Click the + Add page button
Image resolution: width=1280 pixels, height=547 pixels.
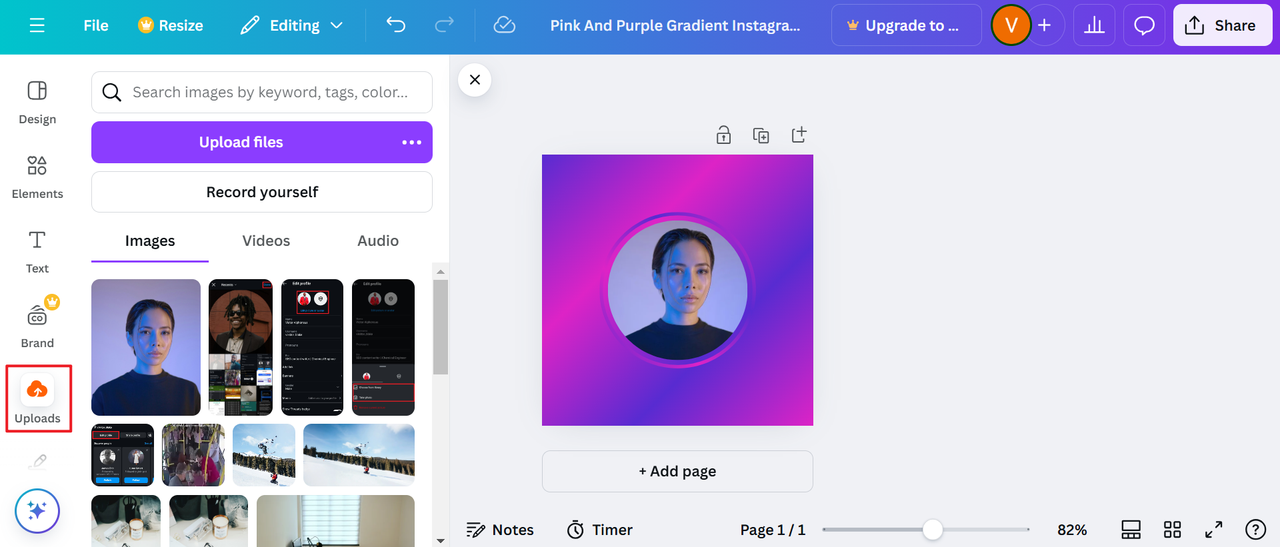[677, 471]
